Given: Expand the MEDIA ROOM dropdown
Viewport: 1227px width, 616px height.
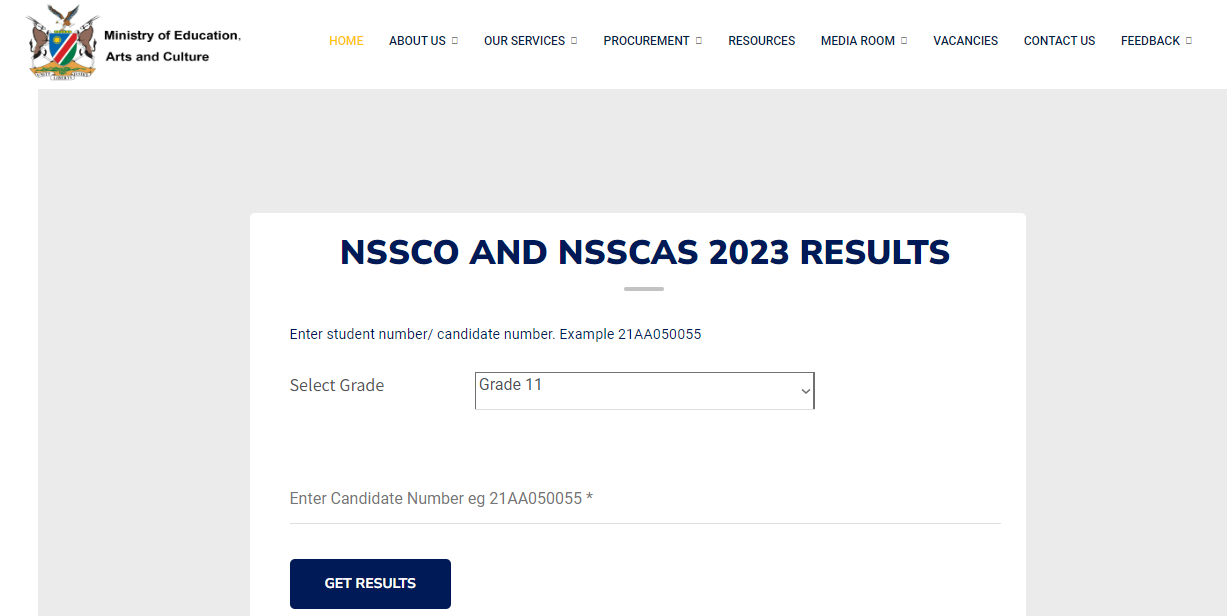Looking at the screenshot, I should [857, 41].
